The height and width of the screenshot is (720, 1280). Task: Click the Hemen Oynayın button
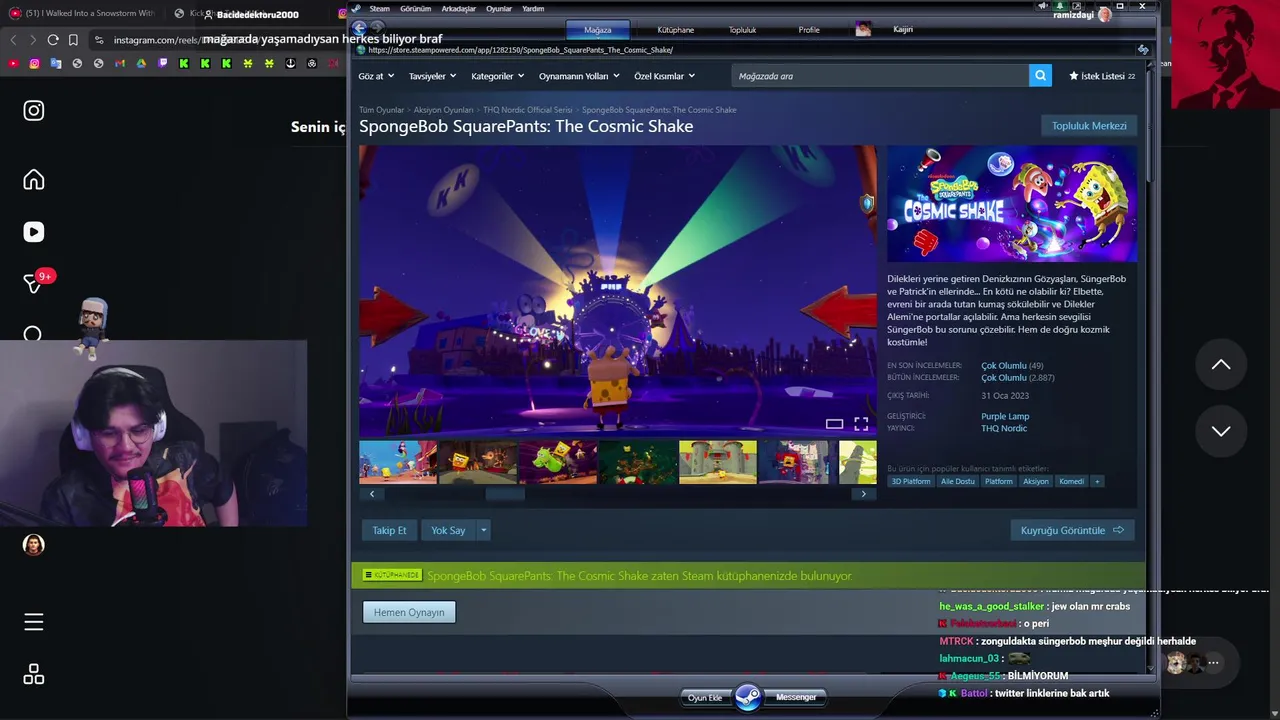click(x=409, y=612)
